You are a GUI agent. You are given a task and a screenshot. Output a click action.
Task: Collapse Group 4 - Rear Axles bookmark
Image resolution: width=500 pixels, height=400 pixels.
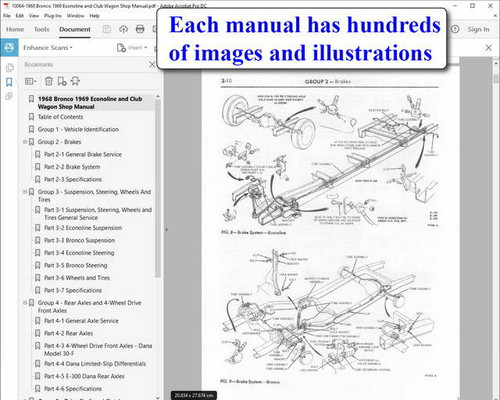[25, 303]
